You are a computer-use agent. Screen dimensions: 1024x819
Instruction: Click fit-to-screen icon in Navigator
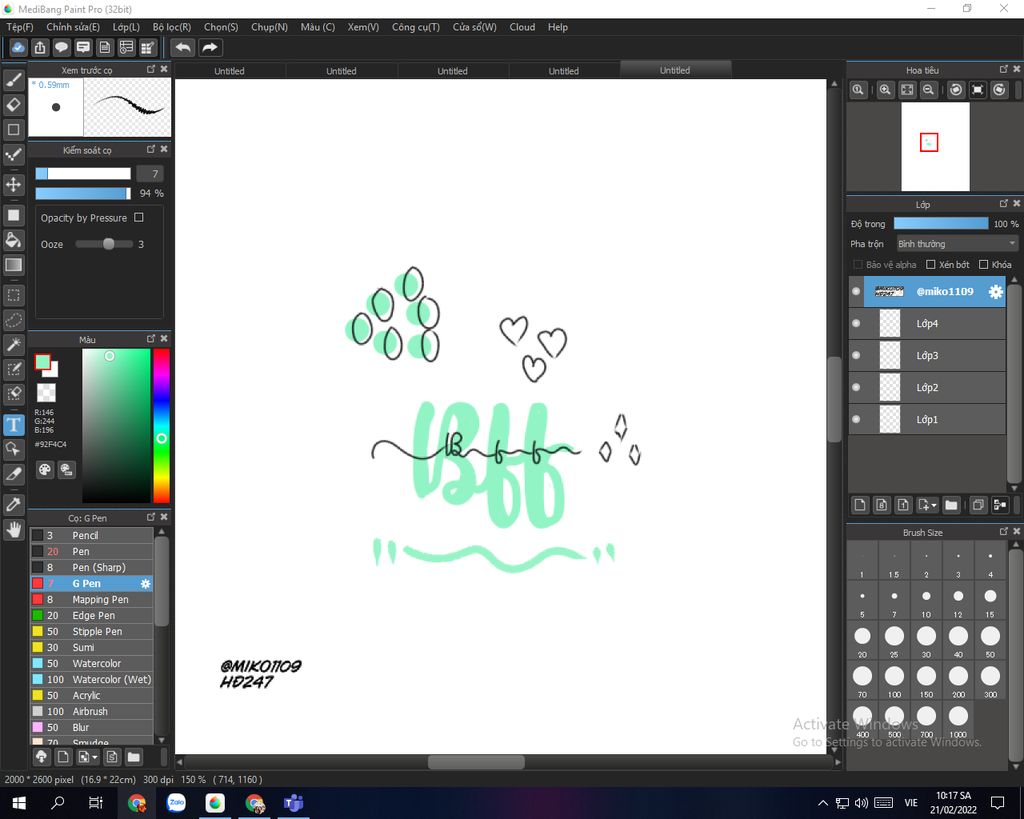pyautogui.click(x=906, y=90)
